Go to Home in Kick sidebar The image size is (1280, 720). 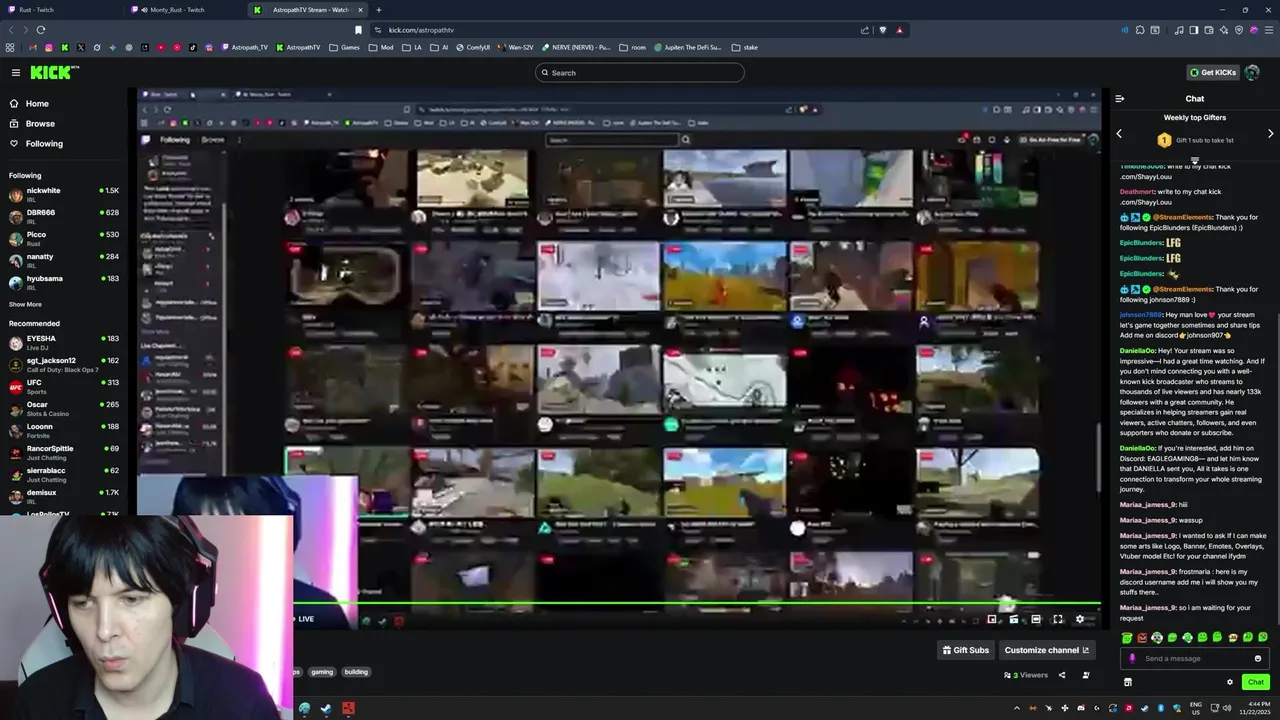[x=36, y=104]
